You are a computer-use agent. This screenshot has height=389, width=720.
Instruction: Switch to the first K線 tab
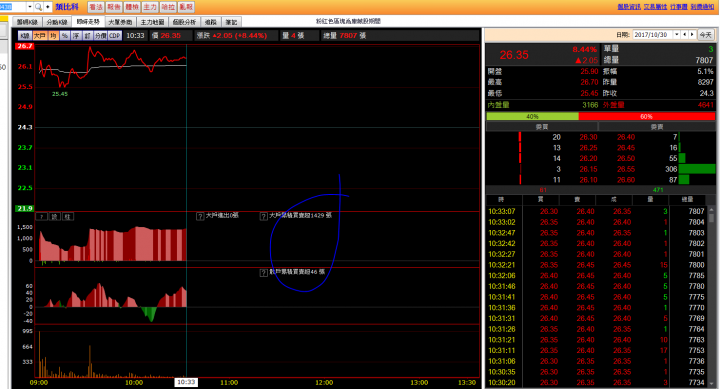[27, 22]
